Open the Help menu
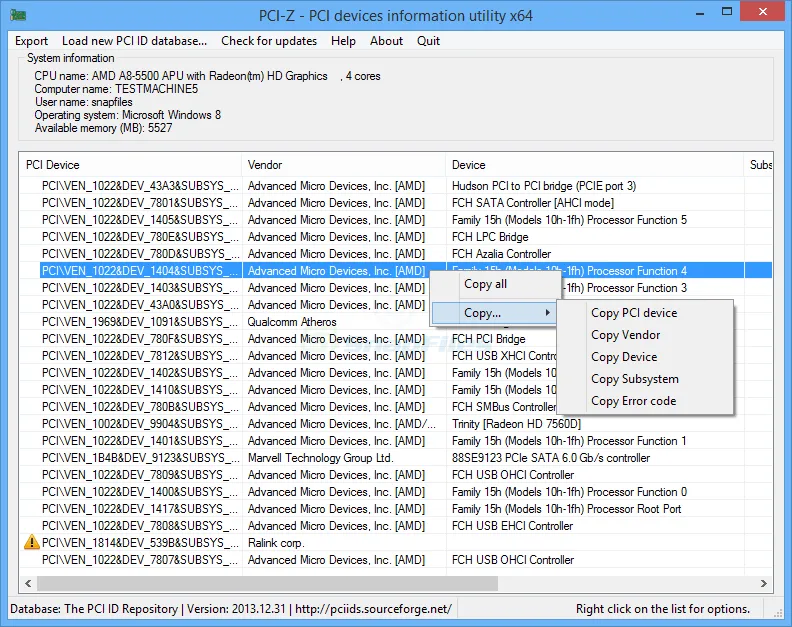The image size is (792, 627). click(343, 41)
